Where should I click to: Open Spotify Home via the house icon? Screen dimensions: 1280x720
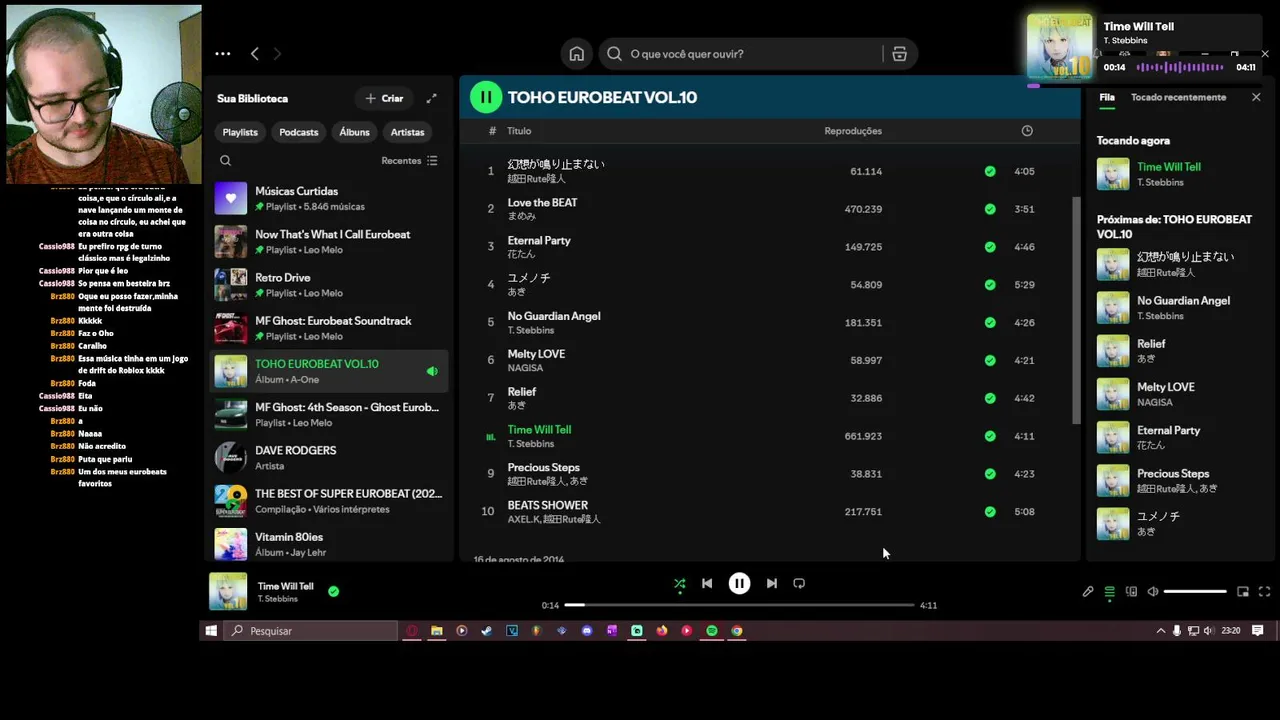point(577,54)
